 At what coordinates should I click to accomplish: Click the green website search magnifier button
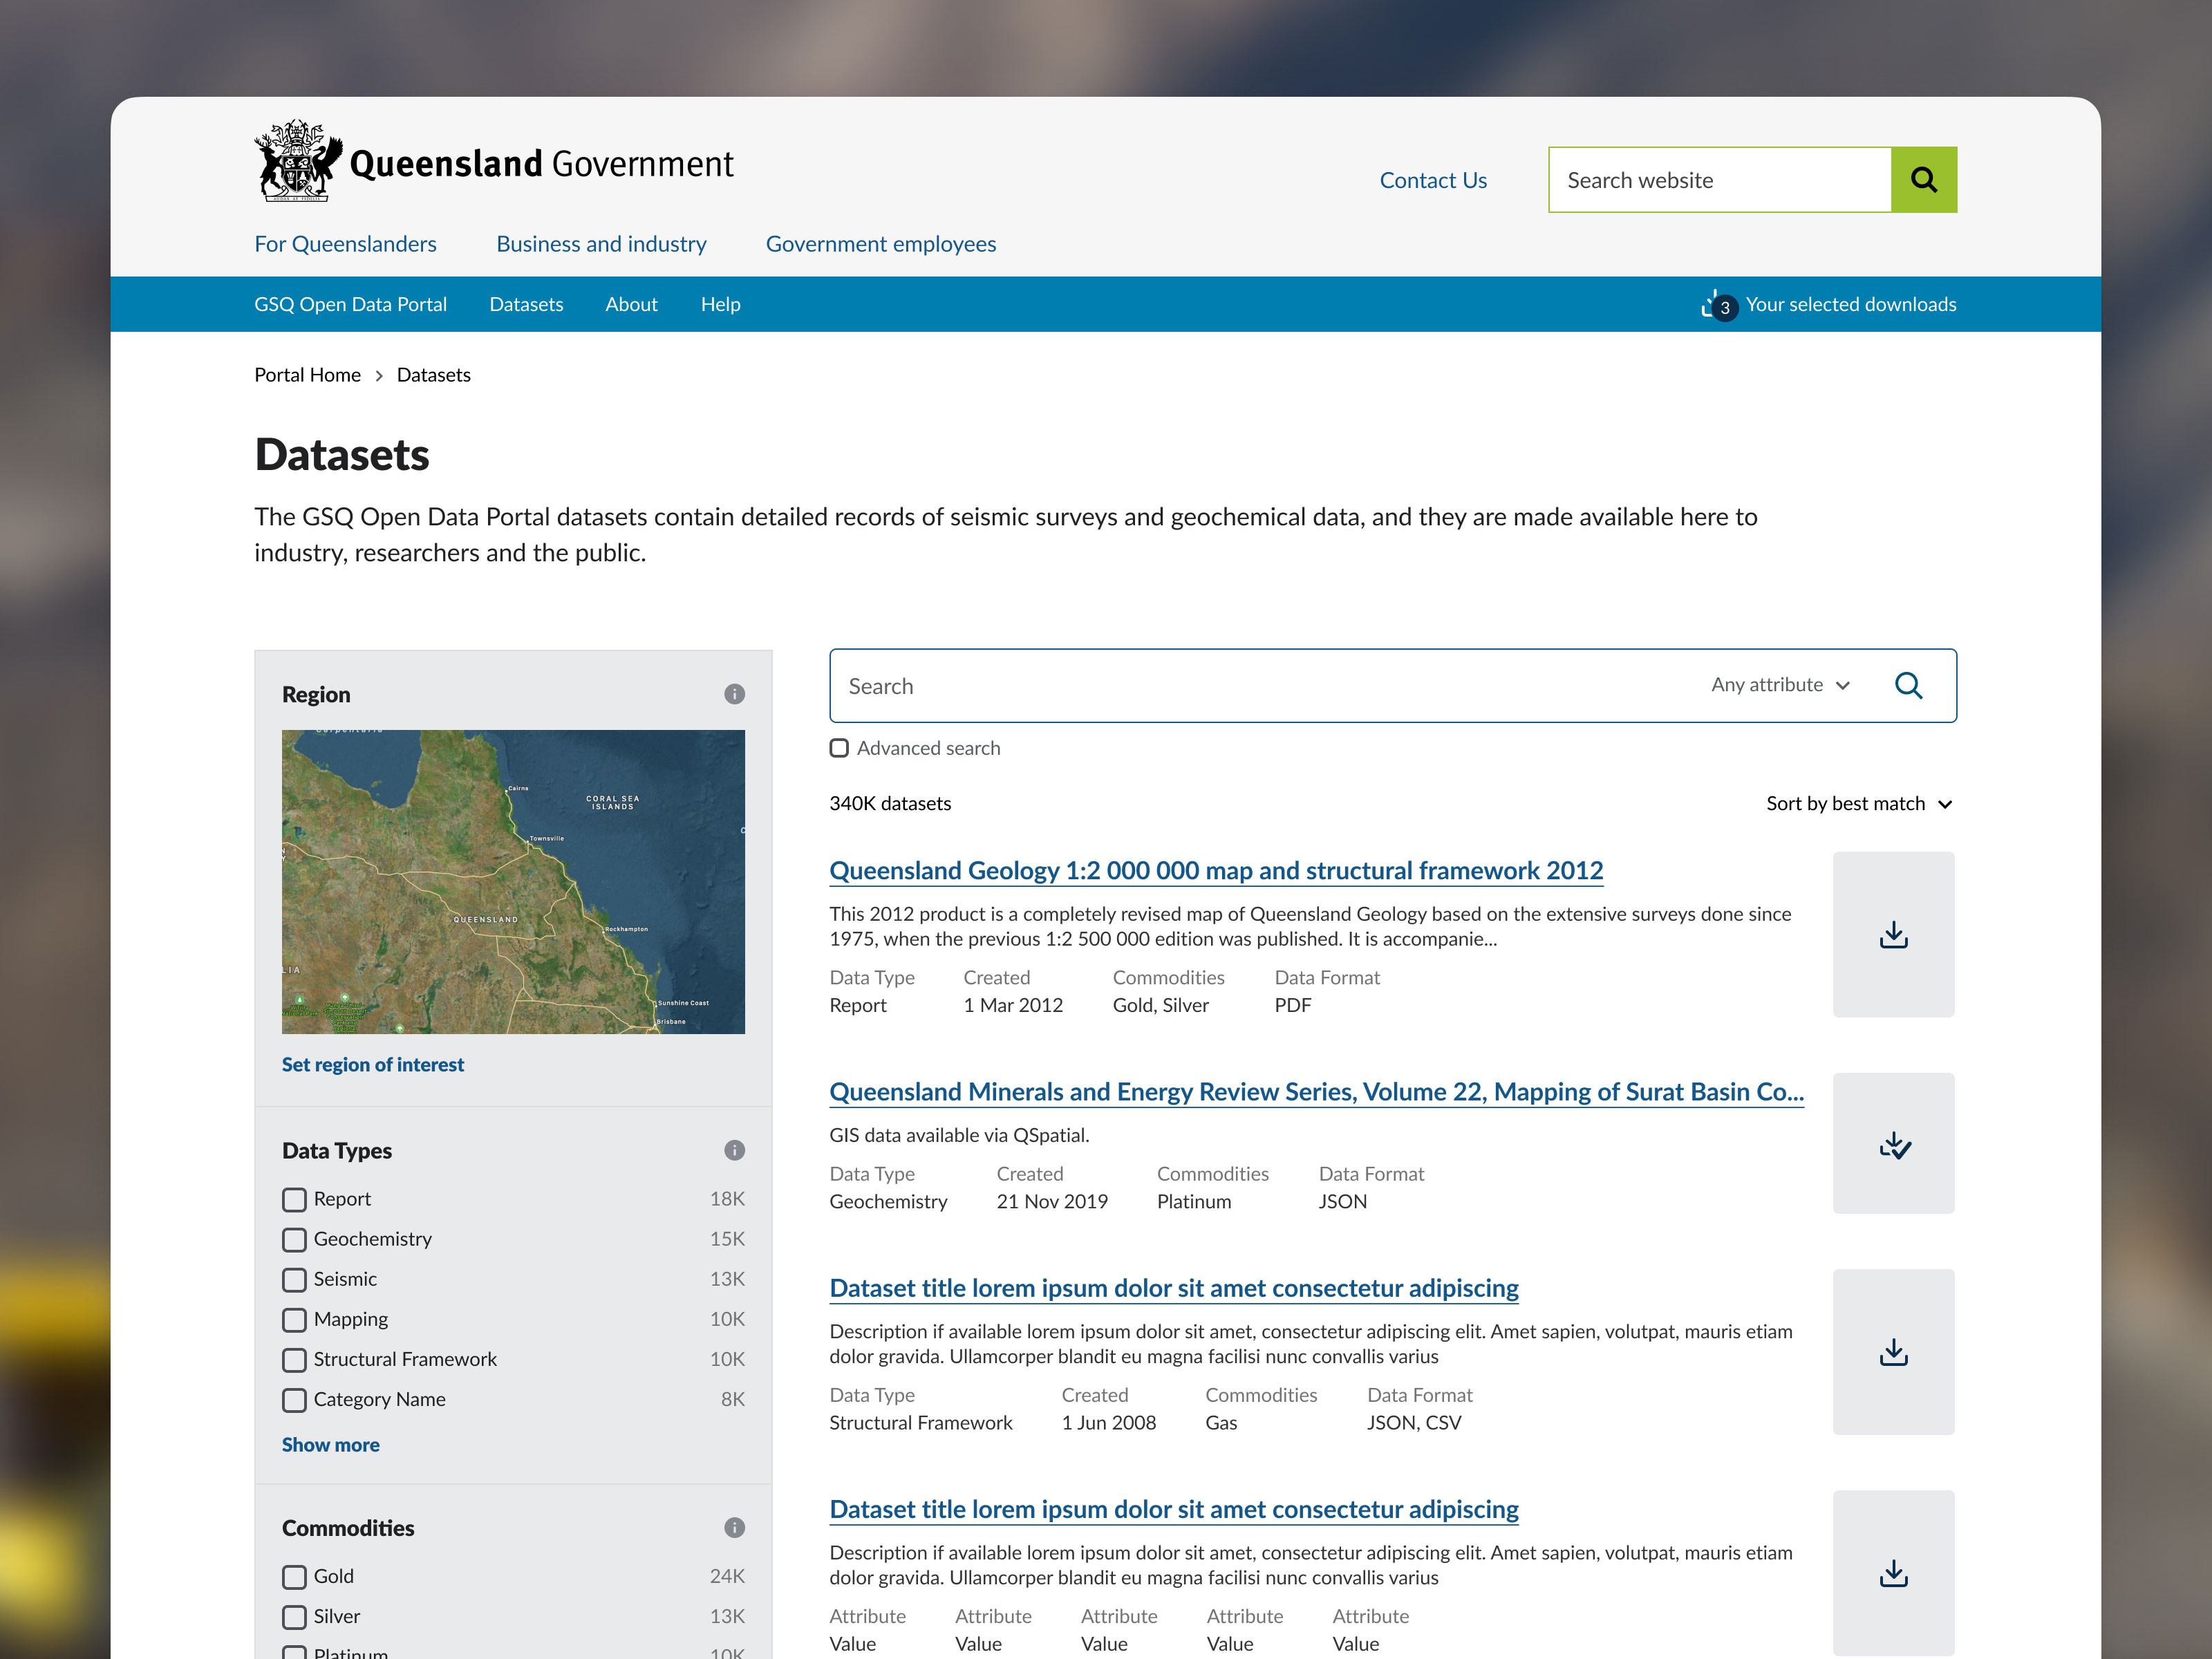(1923, 180)
